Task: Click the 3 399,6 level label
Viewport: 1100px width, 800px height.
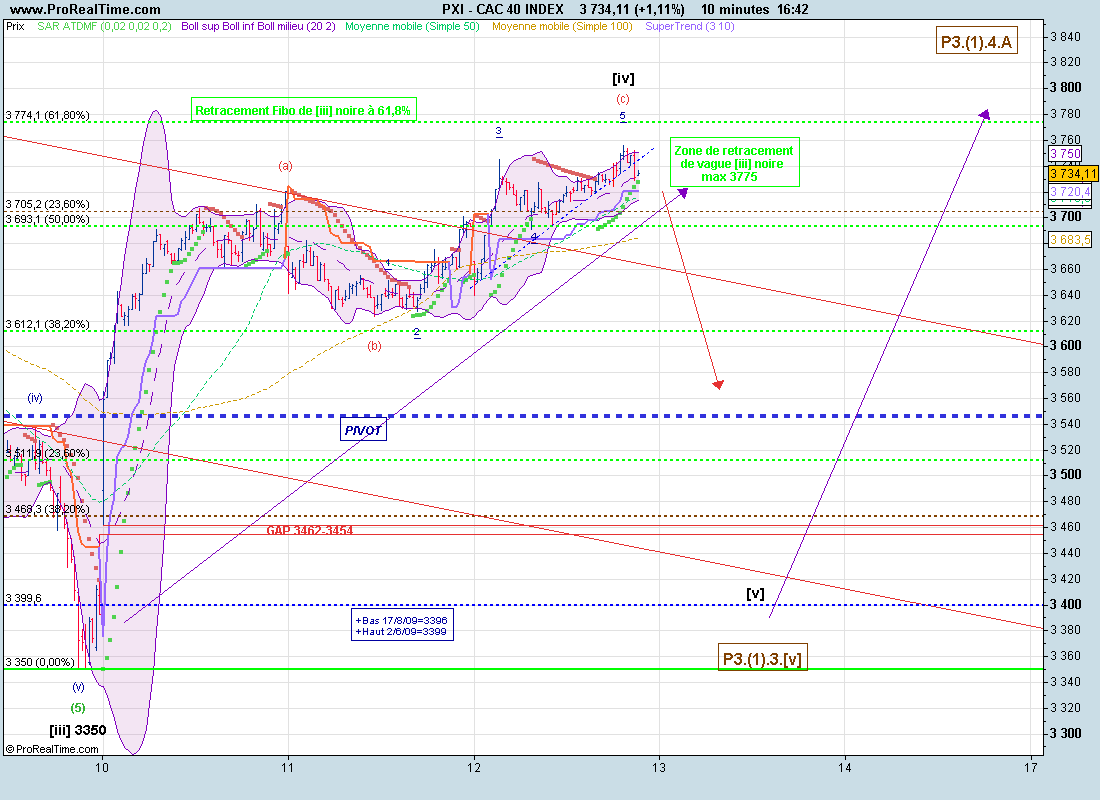Action: click(x=24, y=599)
